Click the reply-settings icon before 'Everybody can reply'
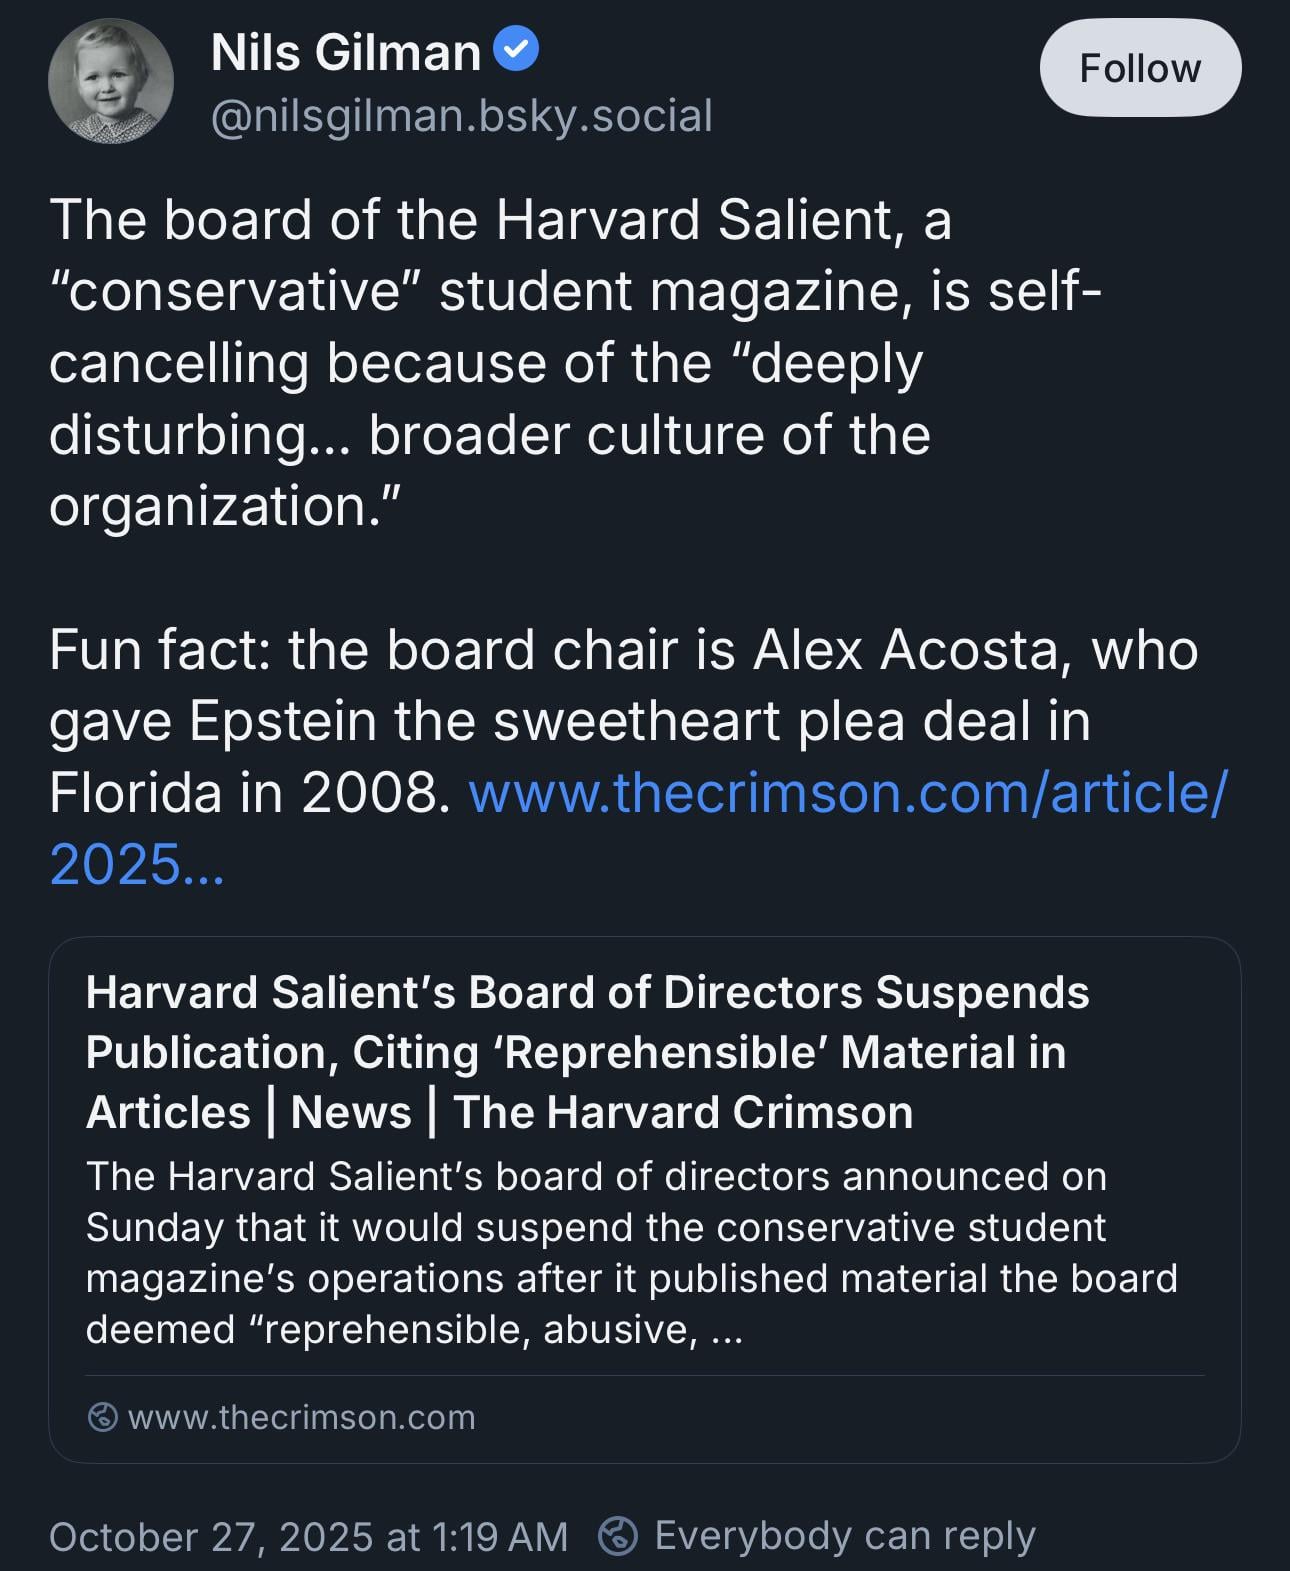1290x1571 pixels. click(618, 1536)
